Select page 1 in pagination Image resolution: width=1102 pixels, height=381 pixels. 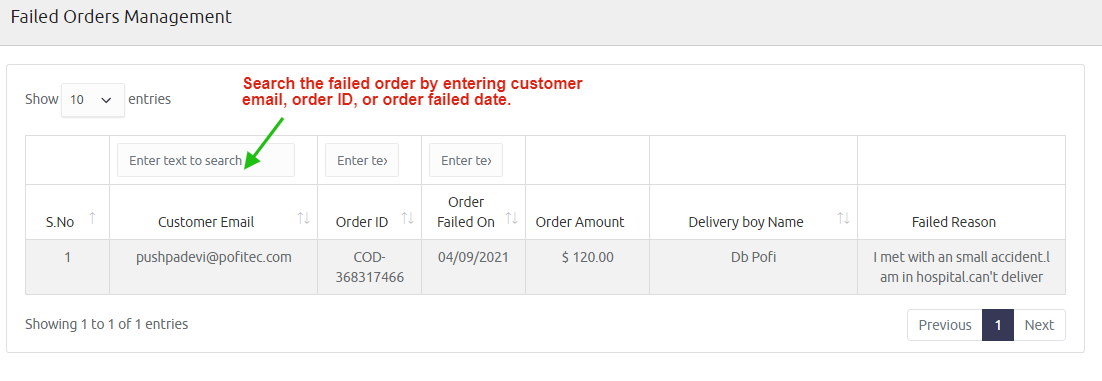[x=998, y=325]
